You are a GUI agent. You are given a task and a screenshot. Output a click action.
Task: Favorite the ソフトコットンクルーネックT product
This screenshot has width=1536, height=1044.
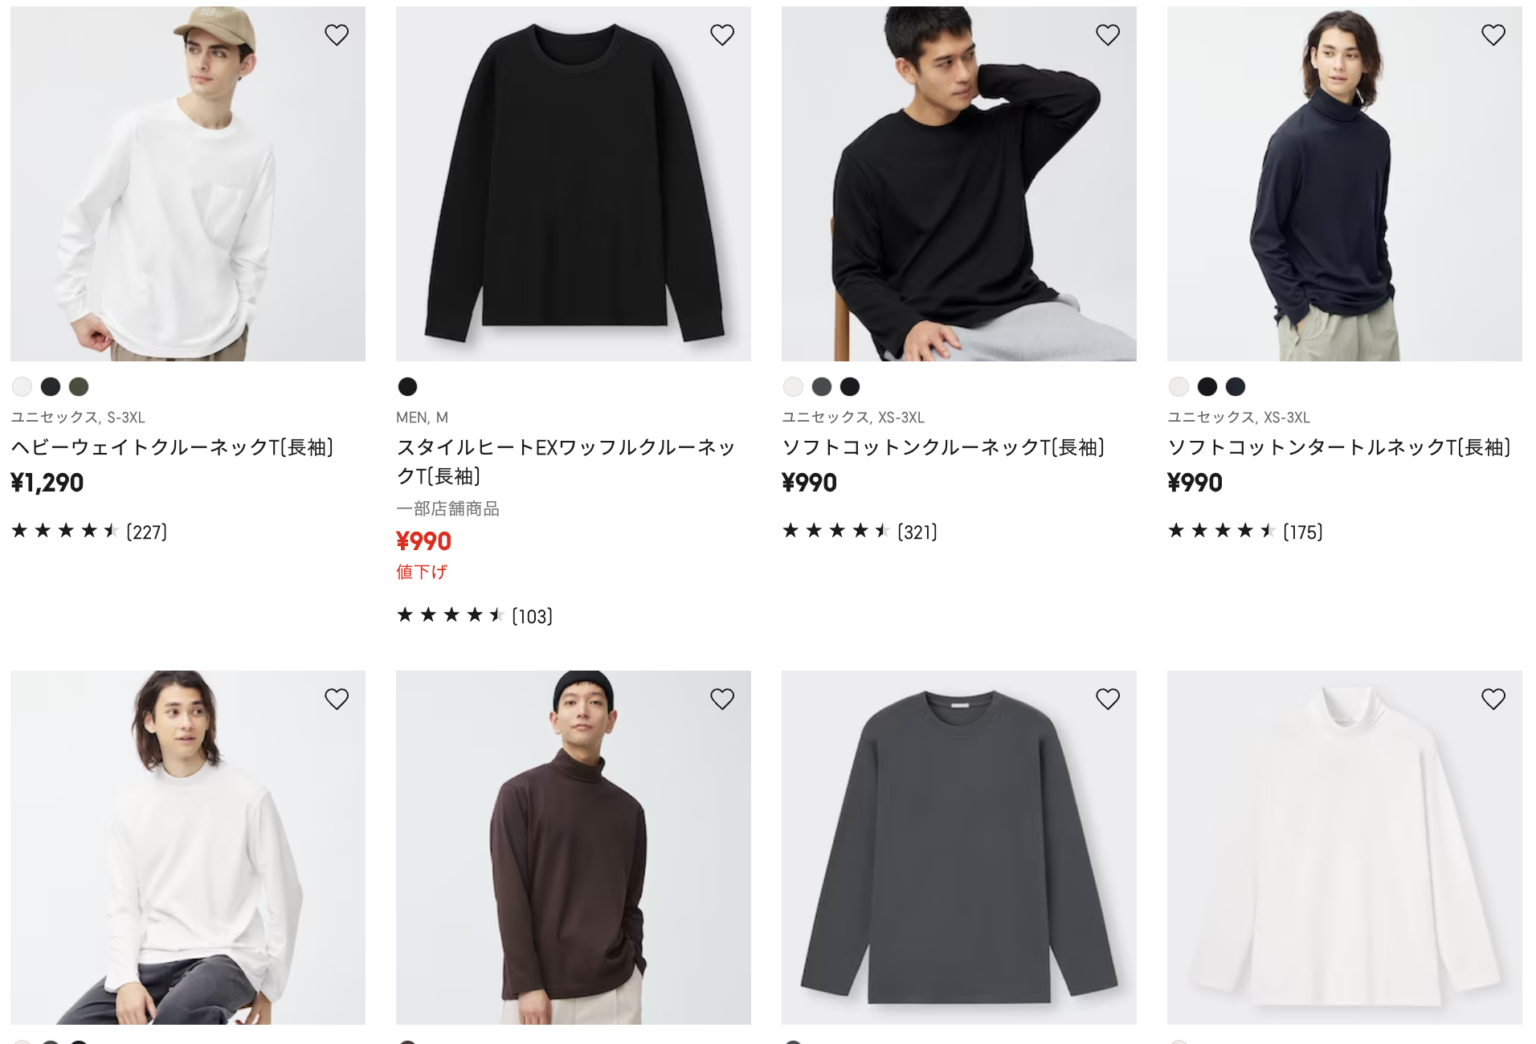coord(1107,34)
